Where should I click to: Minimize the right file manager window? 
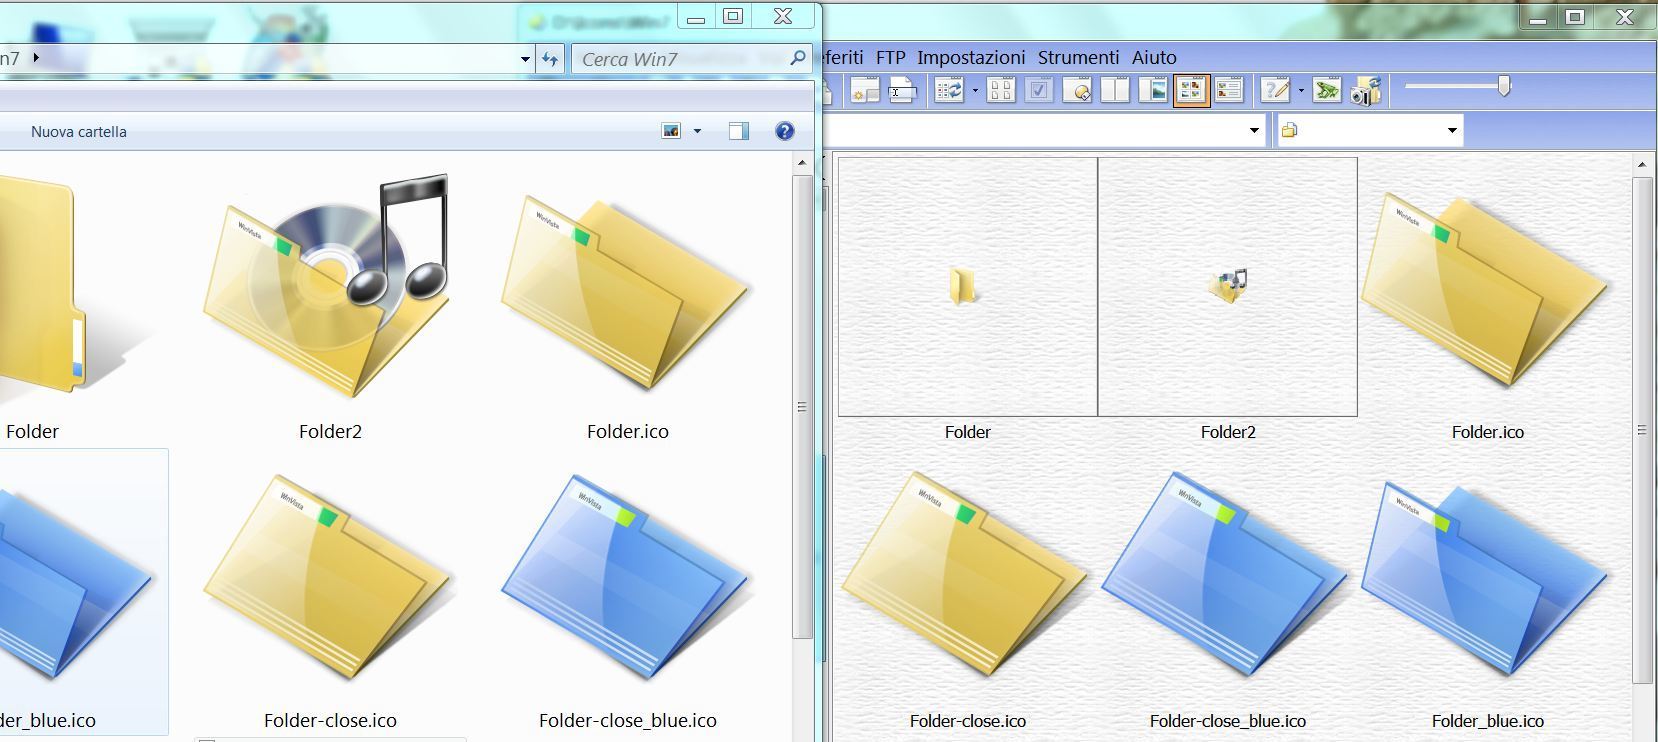click(x=1538, y=17)
